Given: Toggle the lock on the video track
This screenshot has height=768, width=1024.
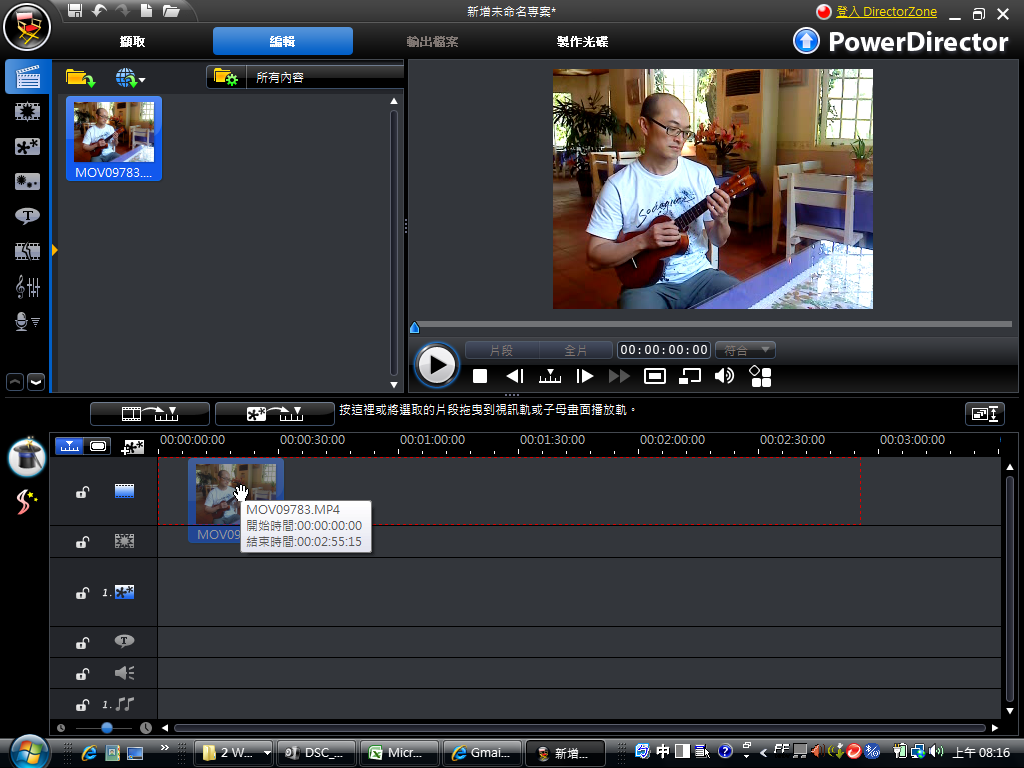Looking at the screenshot, I should tap(83, 491).
